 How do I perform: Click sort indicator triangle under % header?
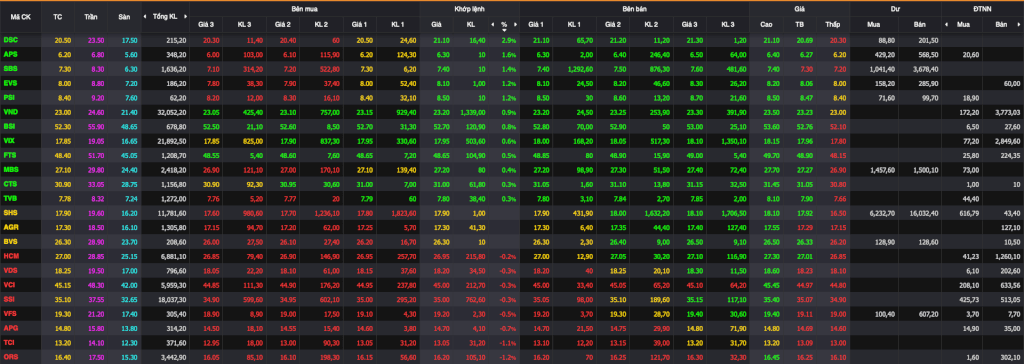pyautogui.click(x=504, y=30)
